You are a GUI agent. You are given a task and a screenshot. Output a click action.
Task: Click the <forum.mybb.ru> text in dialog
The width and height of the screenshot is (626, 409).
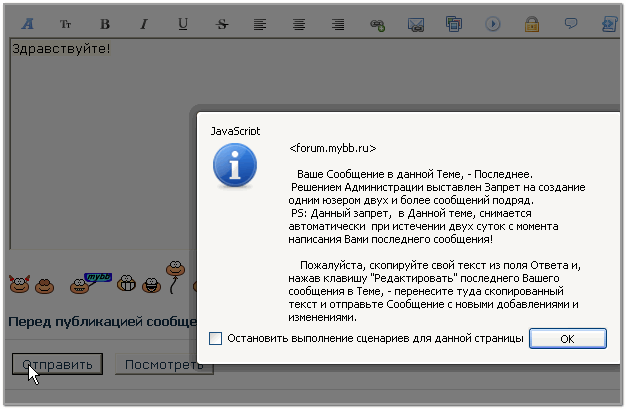(x=333, y=149)
